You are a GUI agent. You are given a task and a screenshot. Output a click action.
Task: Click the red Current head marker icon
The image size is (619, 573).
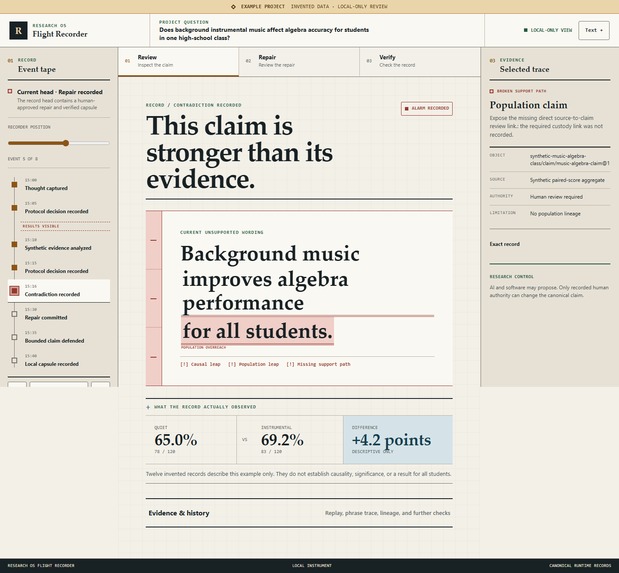coord(10,92)
